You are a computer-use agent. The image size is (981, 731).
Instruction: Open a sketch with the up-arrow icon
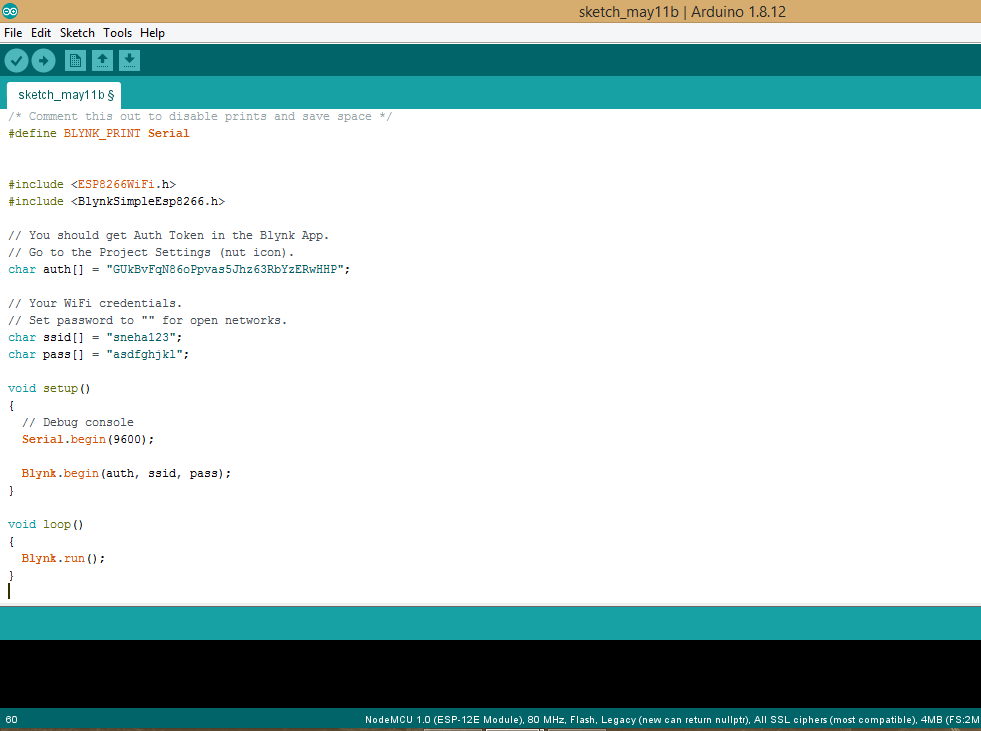[x=103, y=61]
